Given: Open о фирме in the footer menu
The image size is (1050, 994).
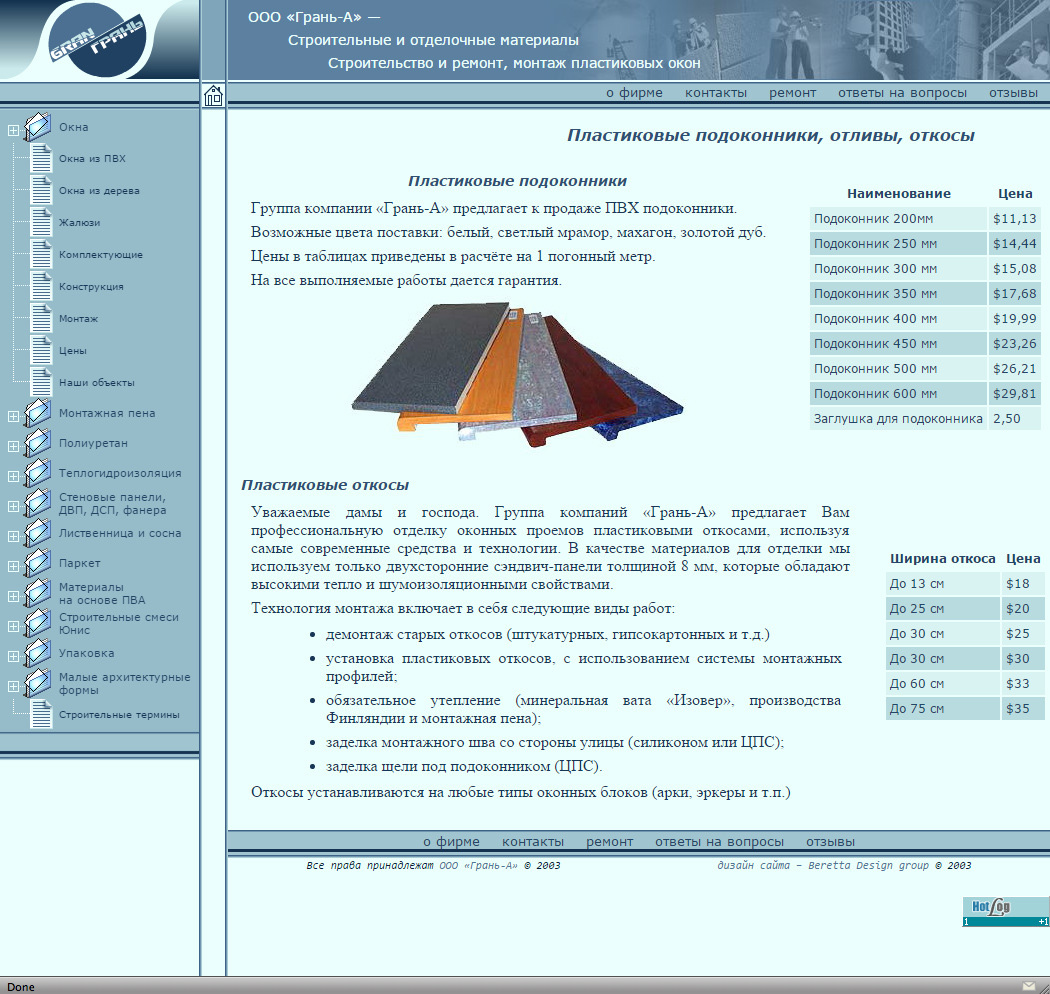Looking at the screenshot, I should pos(451,842).
